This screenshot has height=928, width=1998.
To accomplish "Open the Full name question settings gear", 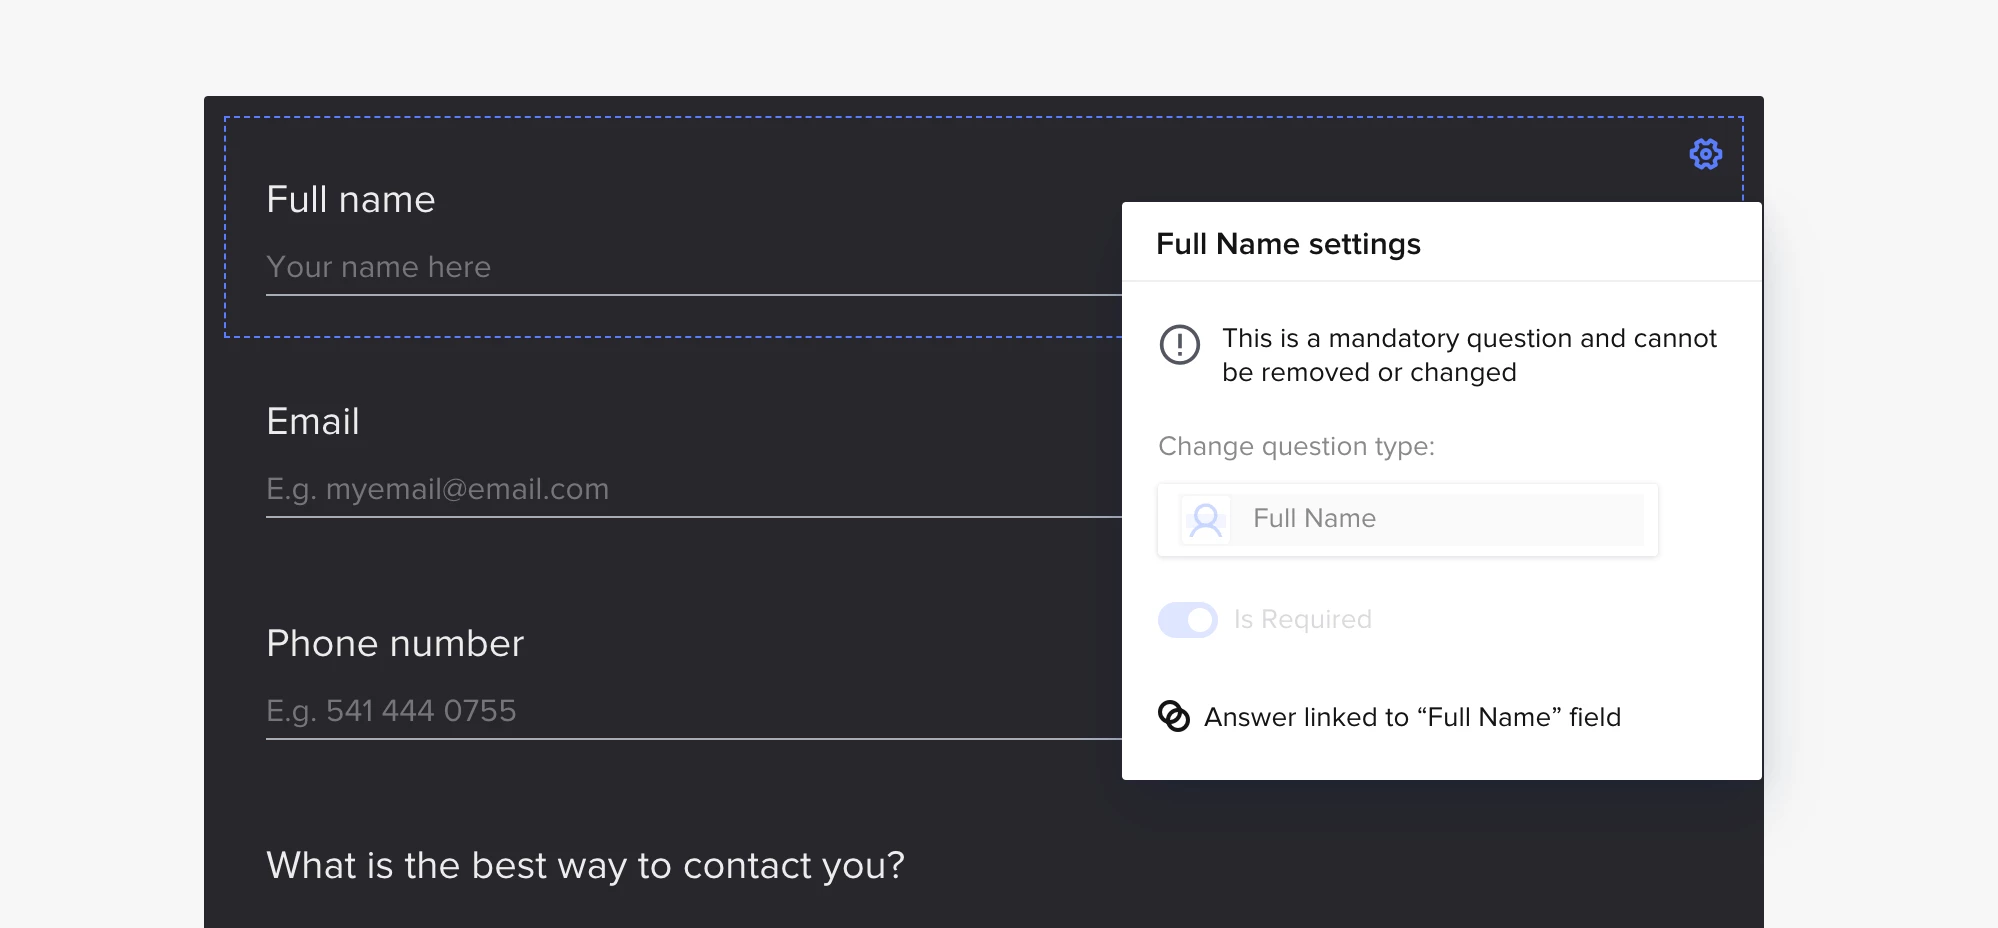I will pyautogui.click(x=1705, y=154).
